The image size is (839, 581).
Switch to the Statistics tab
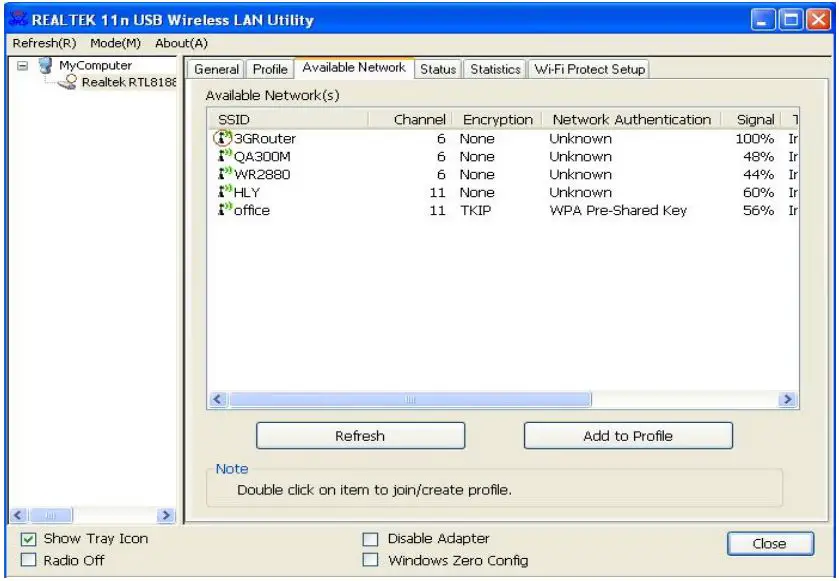tap(495, 69)
